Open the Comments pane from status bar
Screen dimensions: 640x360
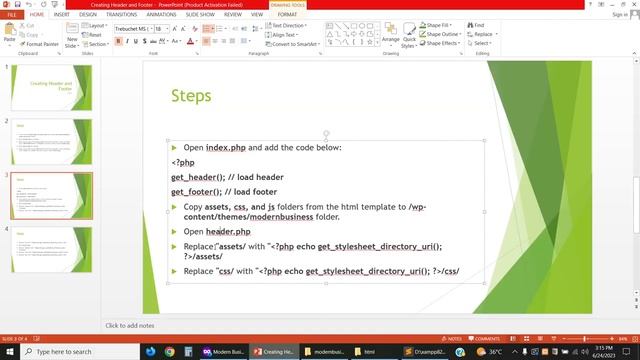(x=484, y=339)
